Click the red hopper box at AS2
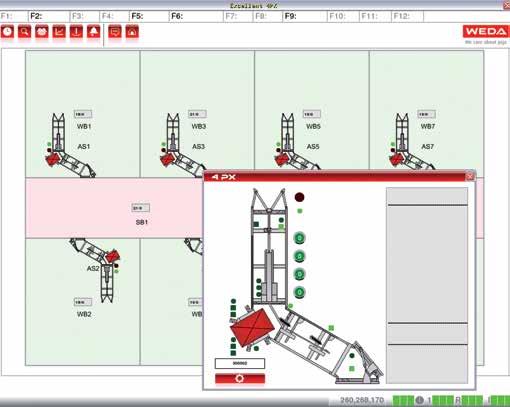The width and height of the screenshot is (510, 407). click(112, 256)
